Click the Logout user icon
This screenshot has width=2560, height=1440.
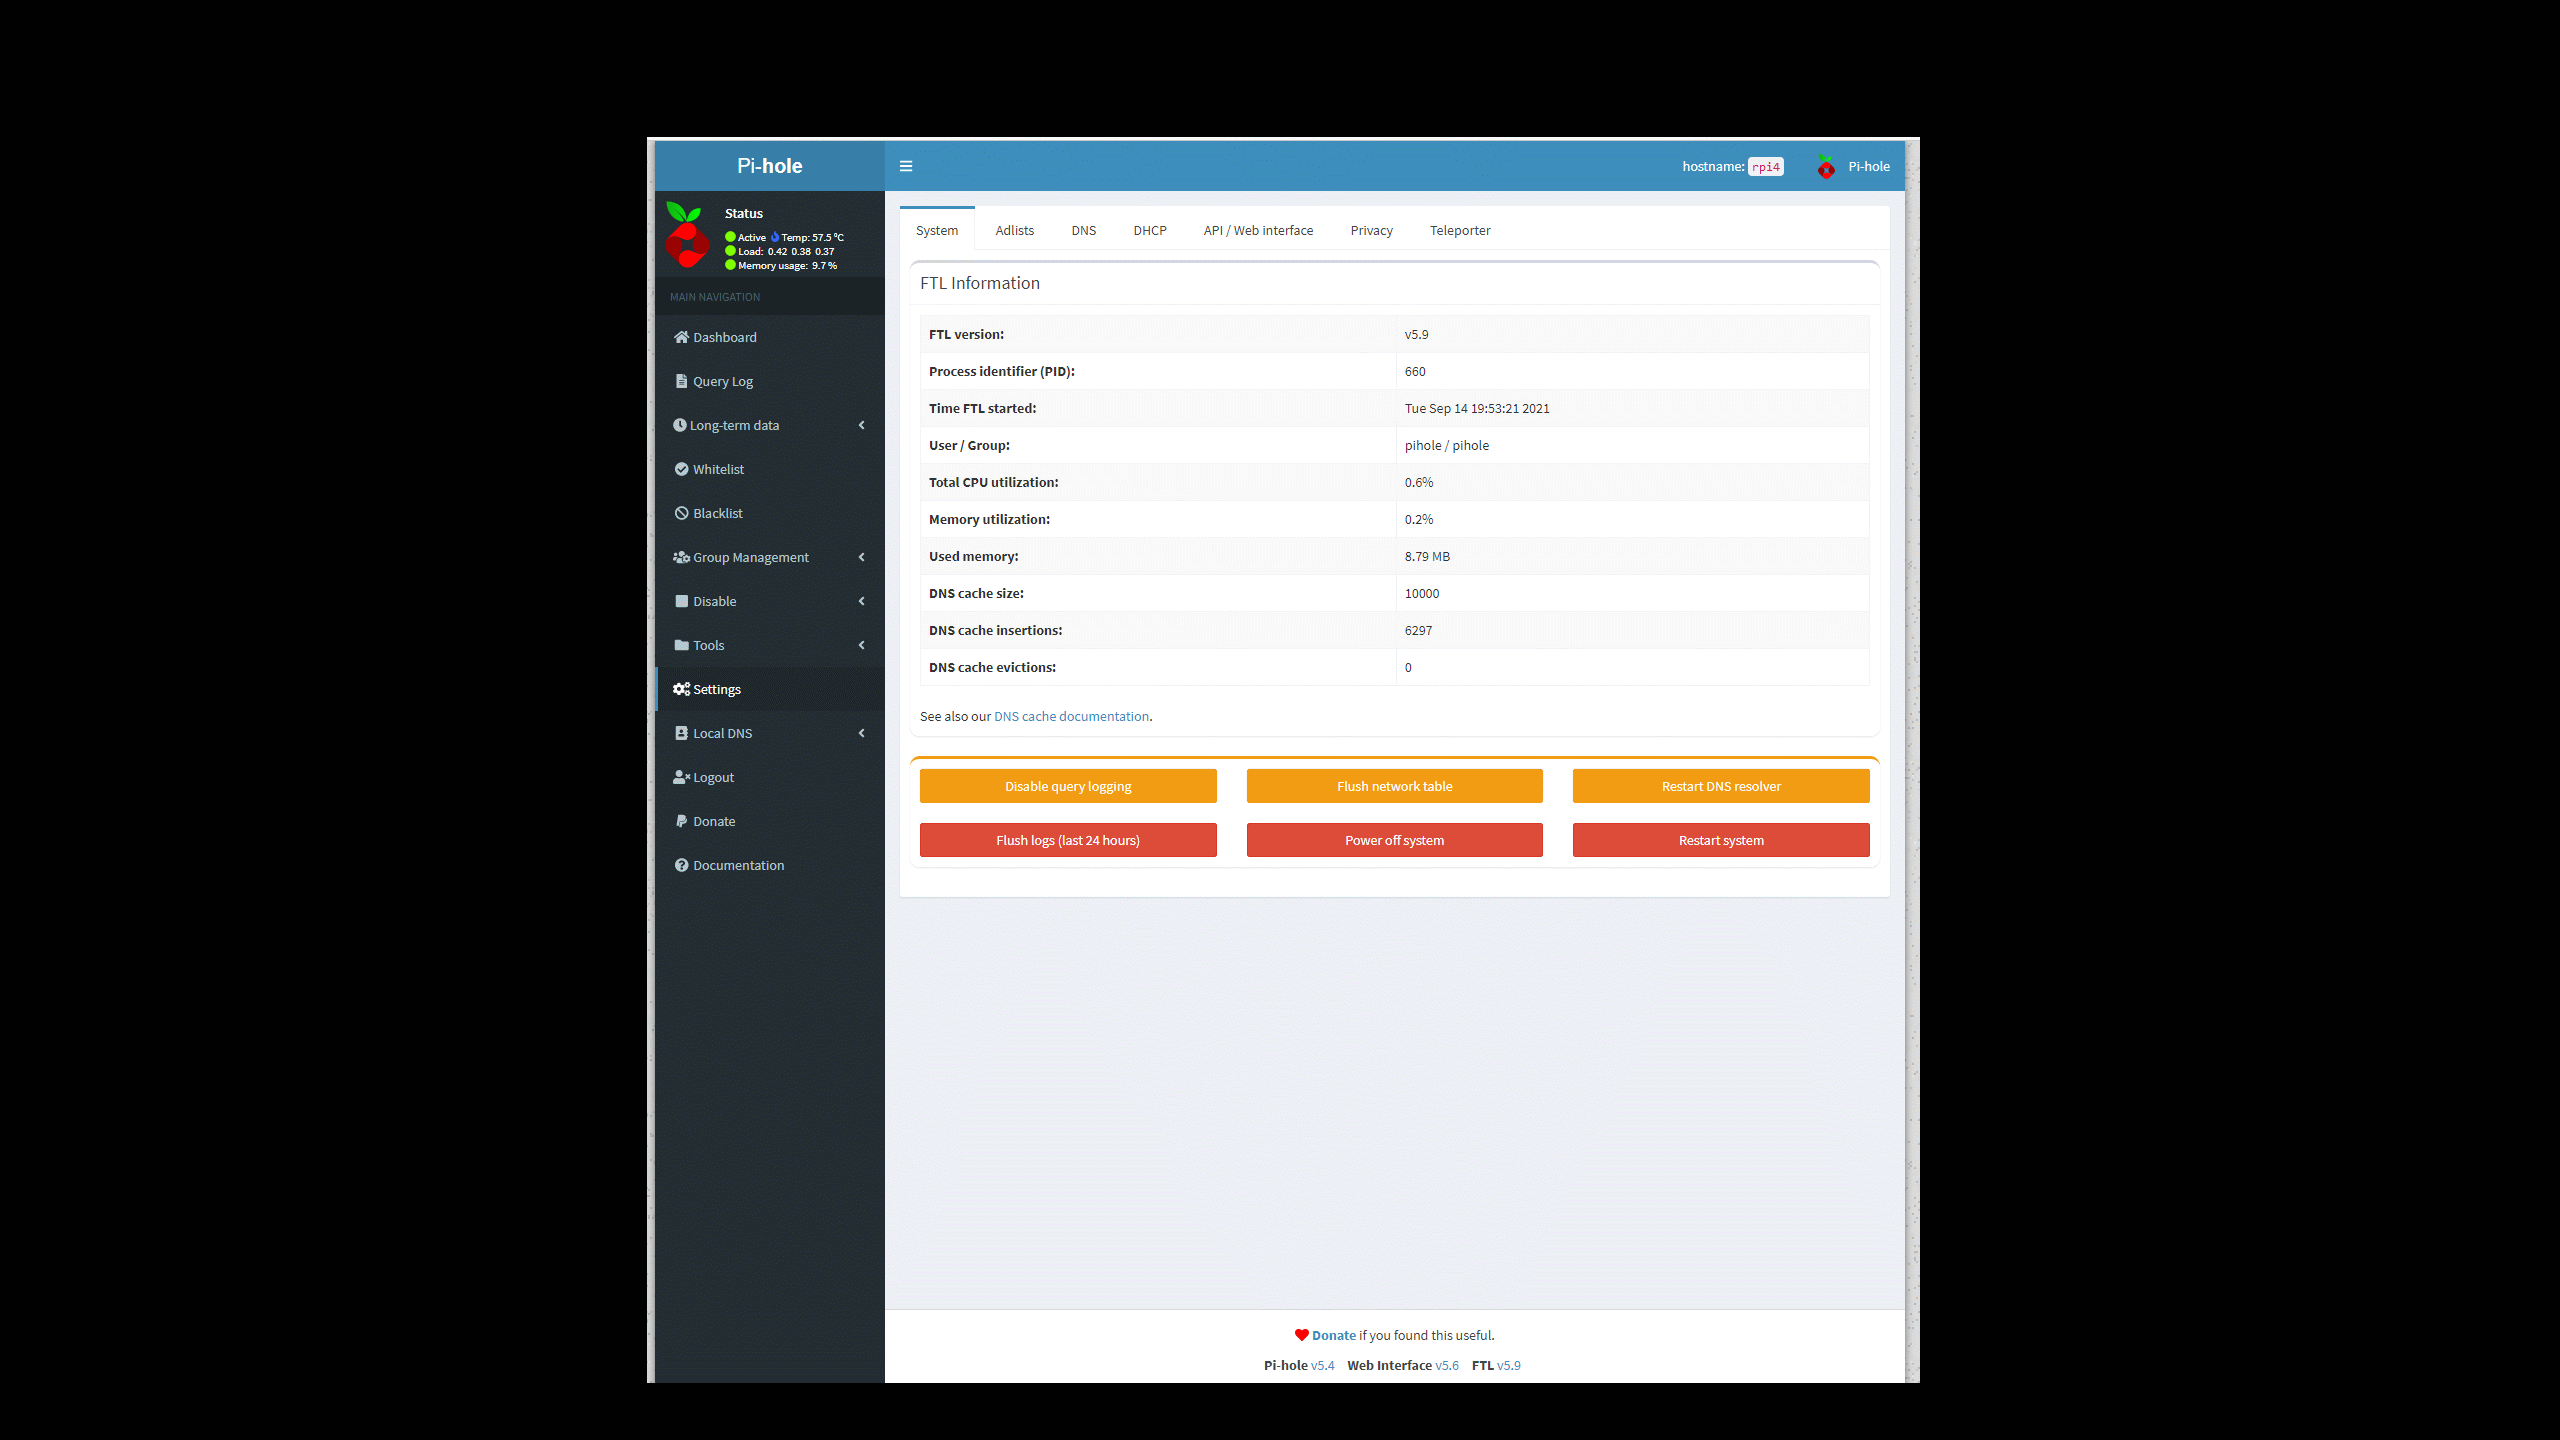click(681, 777)
